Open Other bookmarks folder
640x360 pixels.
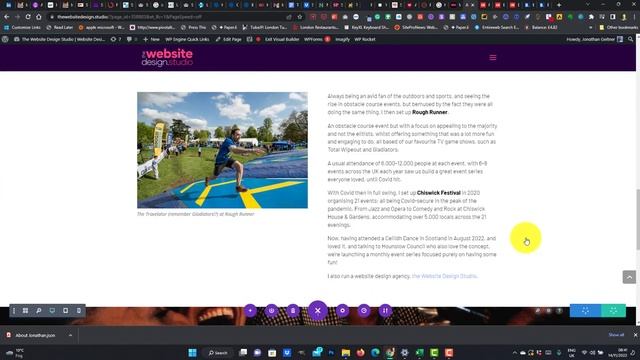pos(618,27)
